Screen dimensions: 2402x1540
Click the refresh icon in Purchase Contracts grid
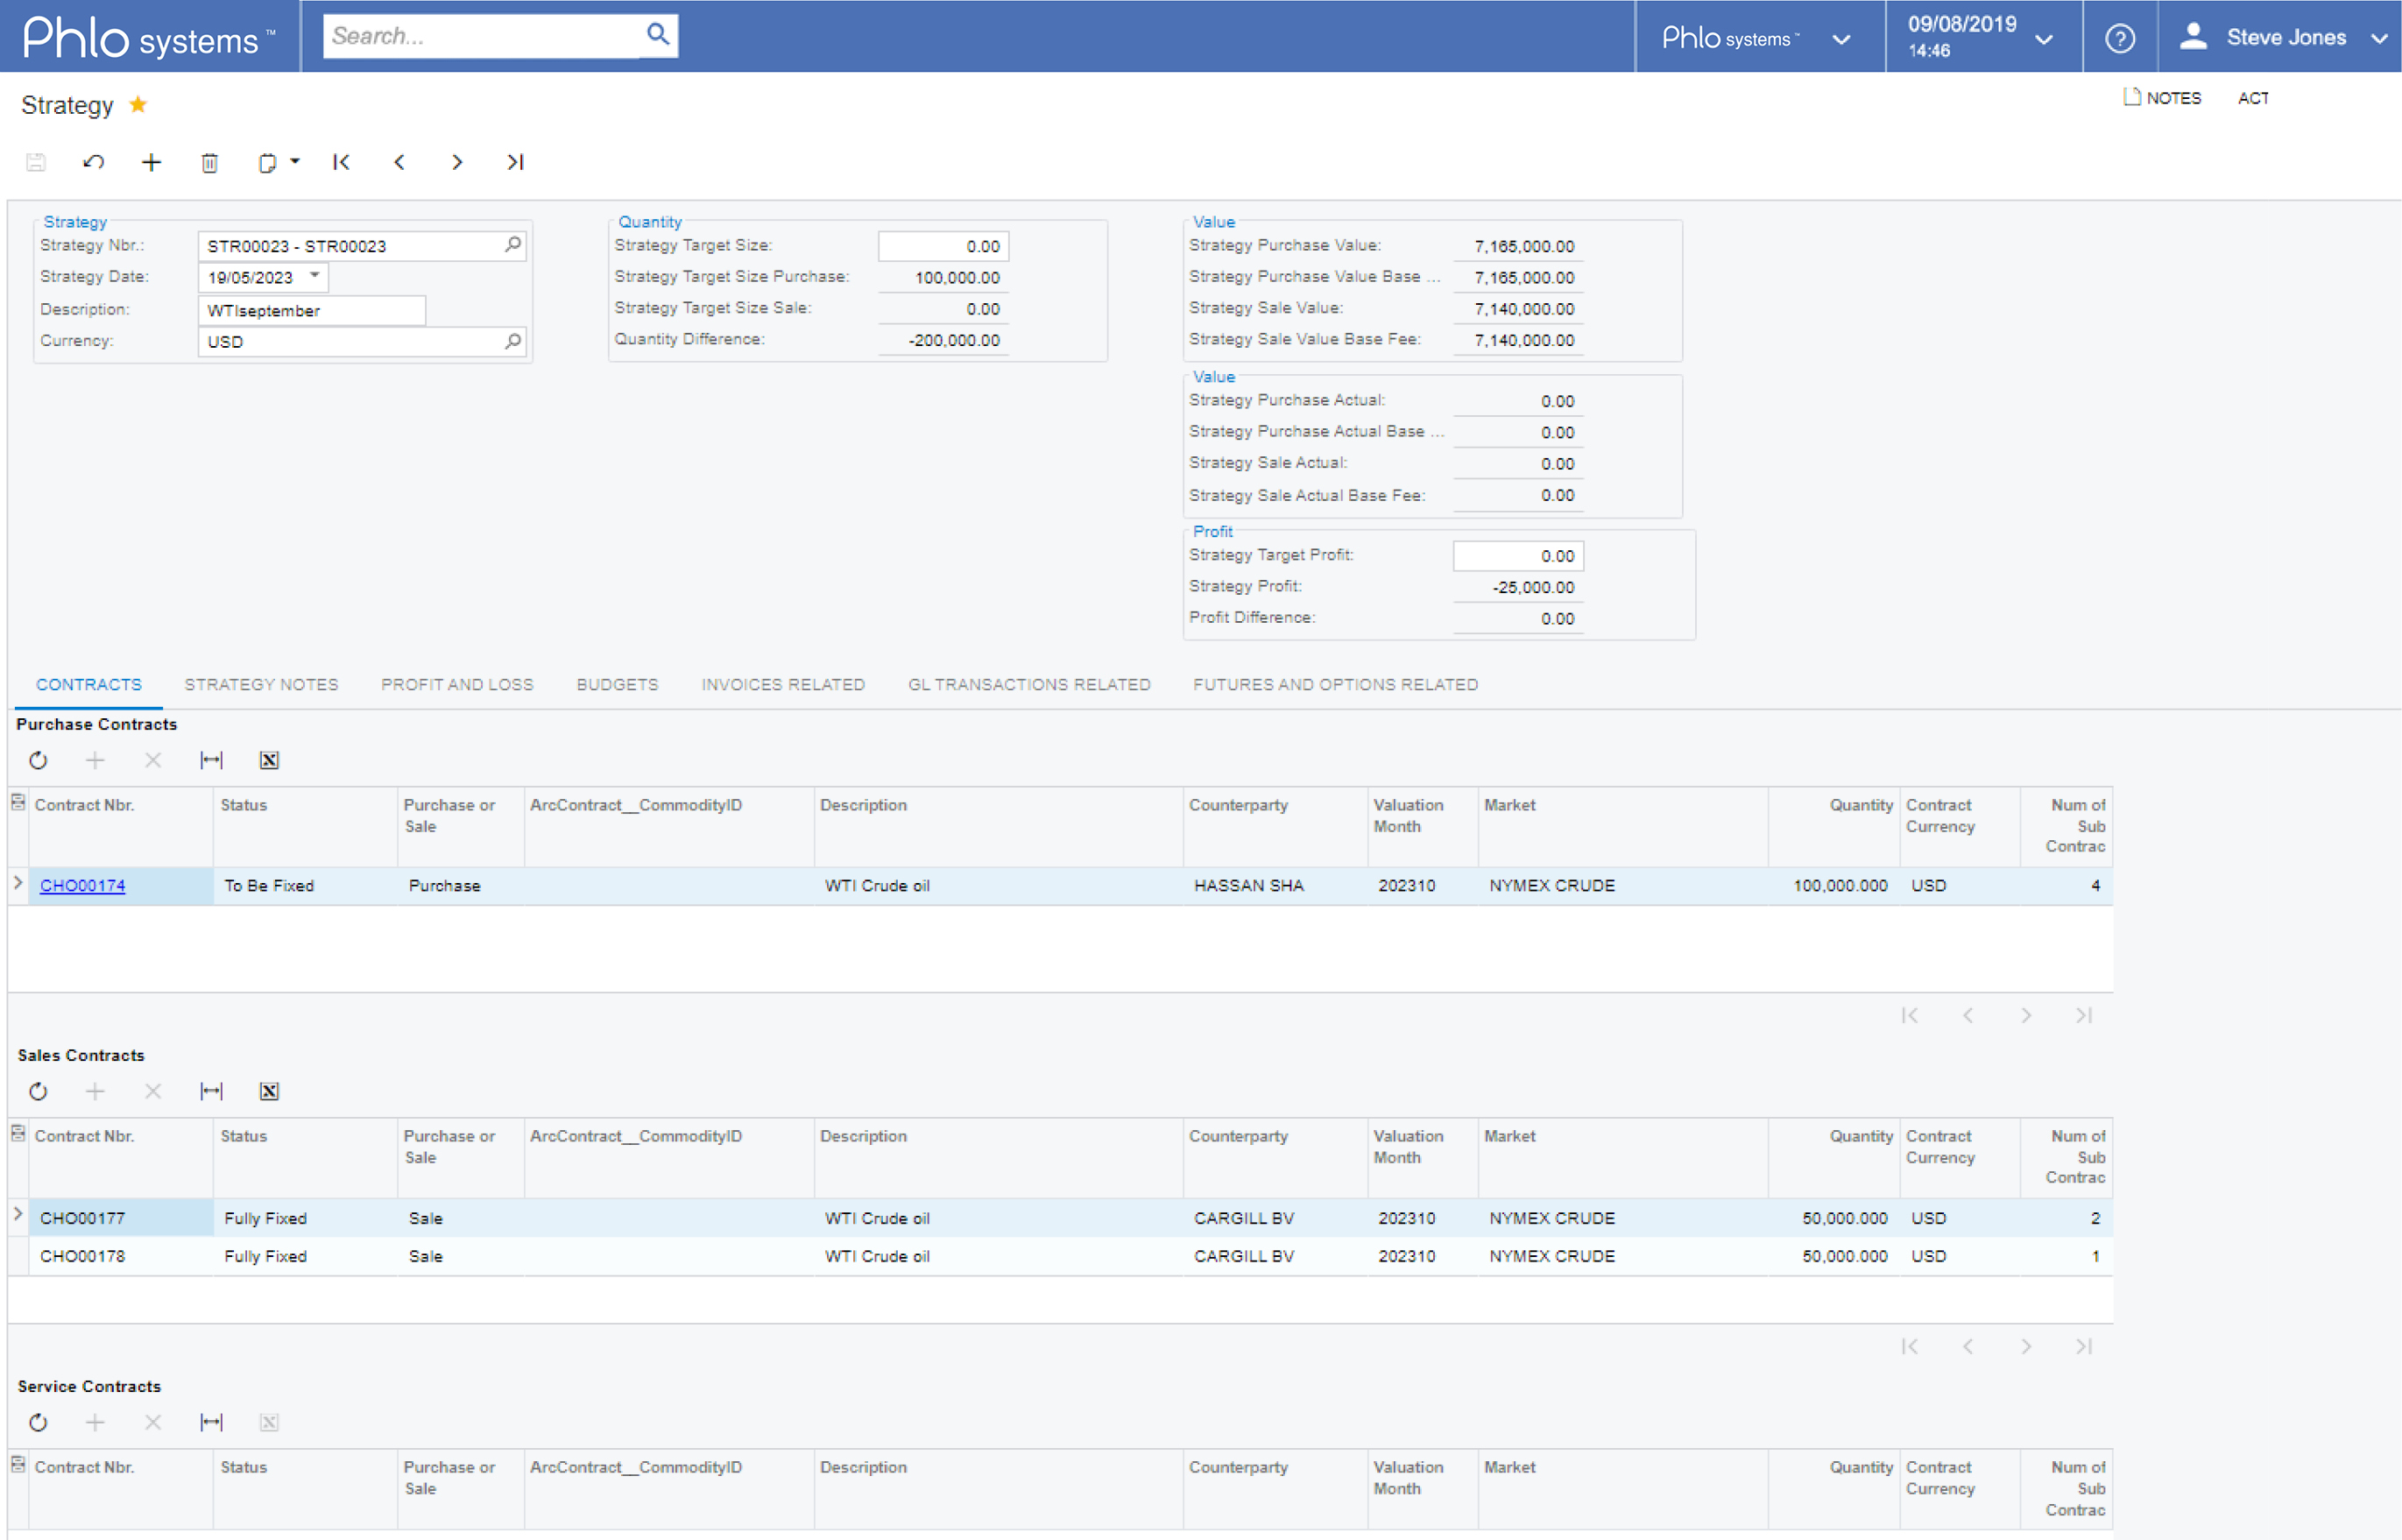(x=39, y=759)
